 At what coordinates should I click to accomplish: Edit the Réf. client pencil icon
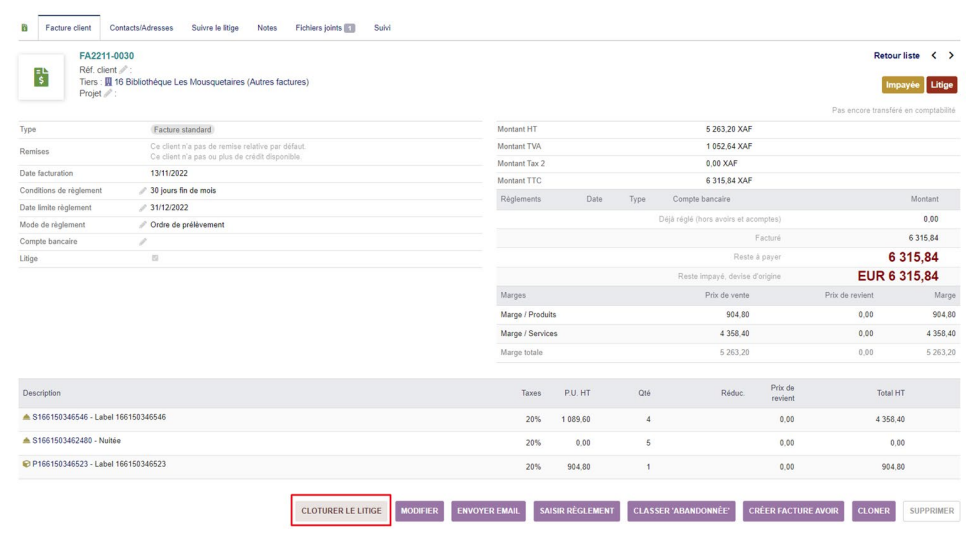(x=123, y=70)
